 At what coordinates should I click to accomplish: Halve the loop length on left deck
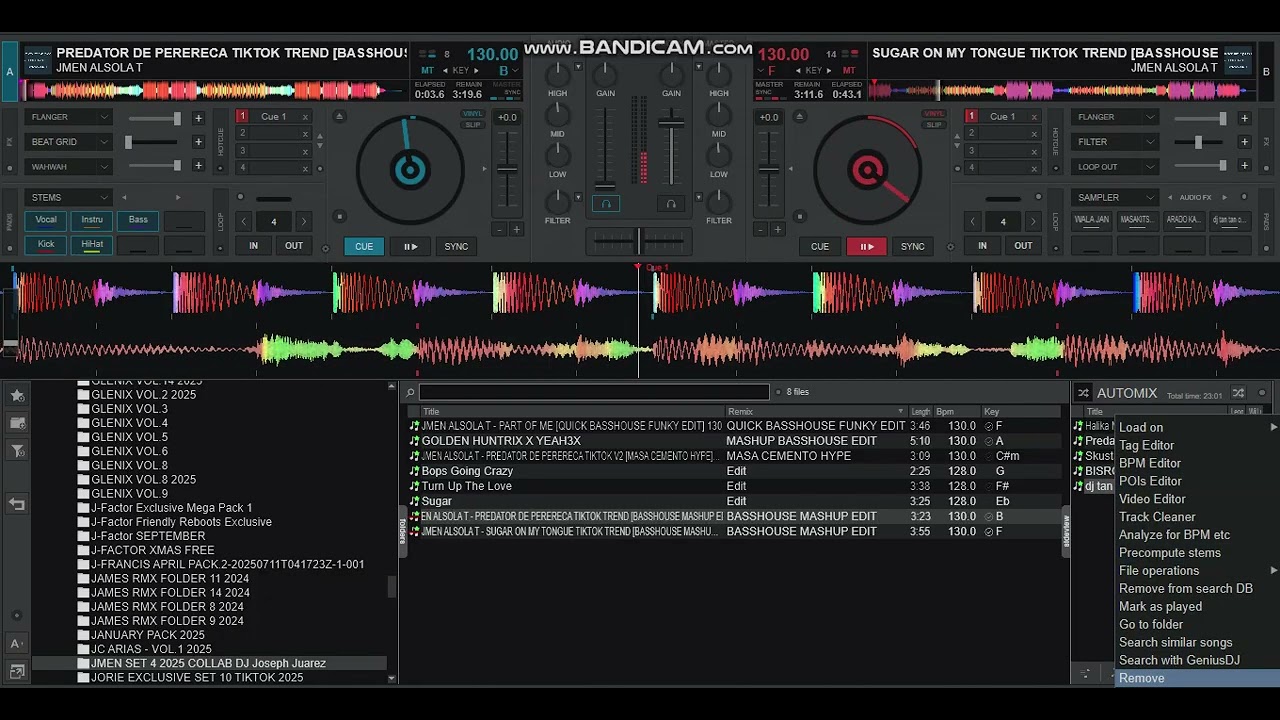tap(244, 221)
